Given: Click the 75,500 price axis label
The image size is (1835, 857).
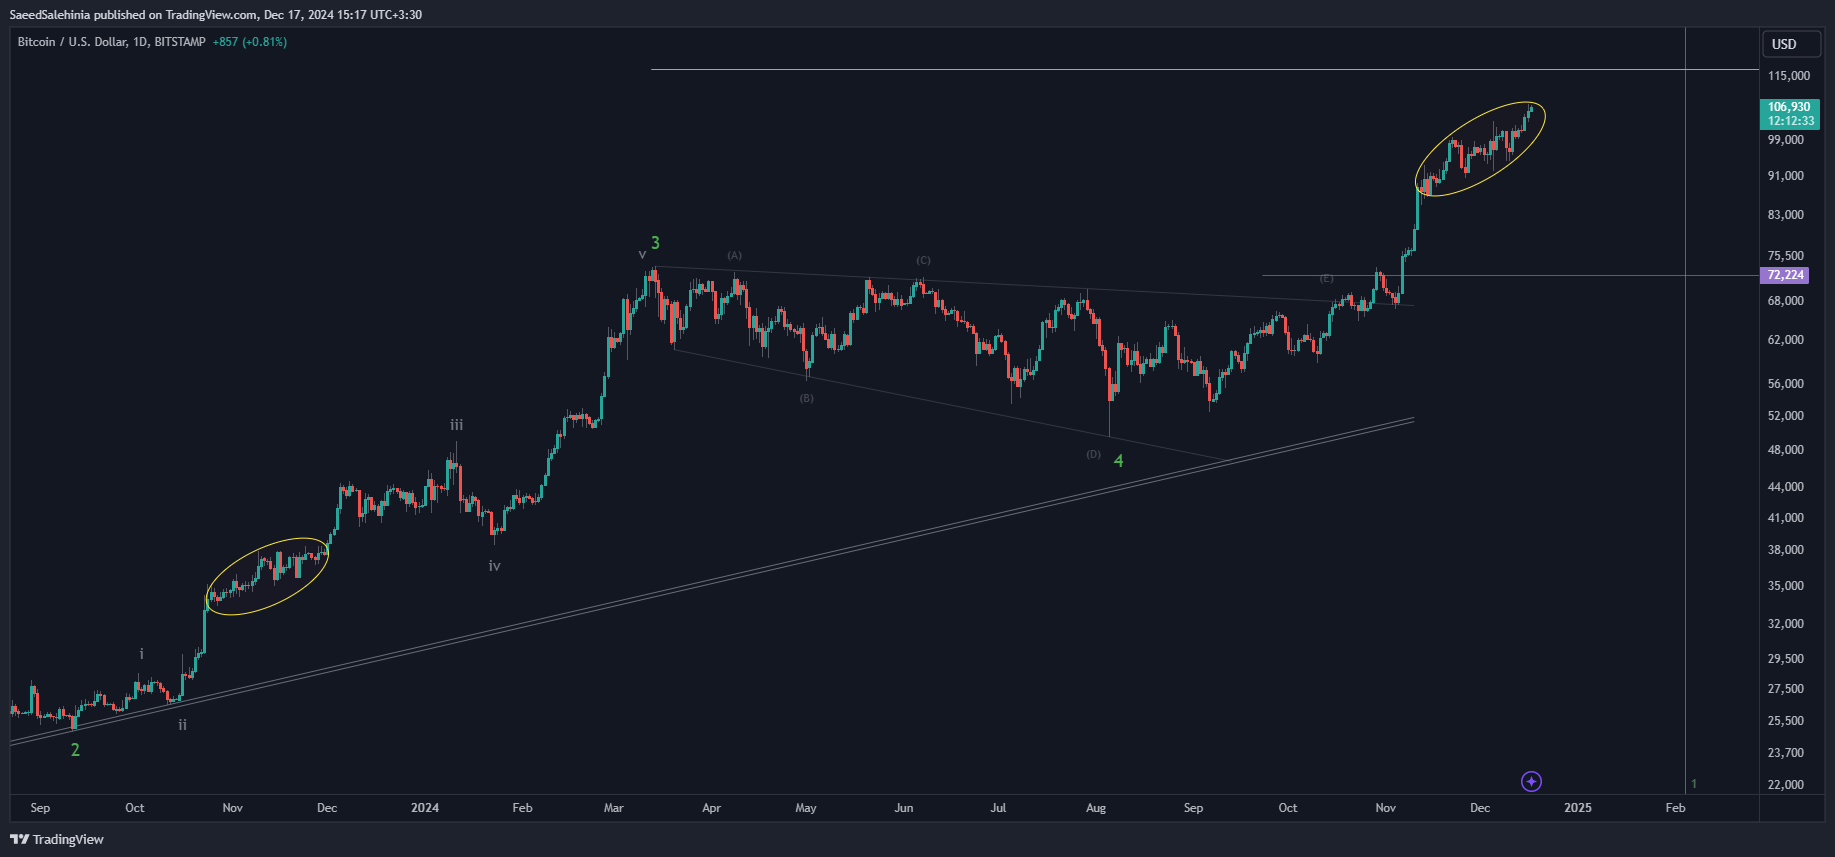Looking at the screenshot, I should click(x=1786, y=256).
